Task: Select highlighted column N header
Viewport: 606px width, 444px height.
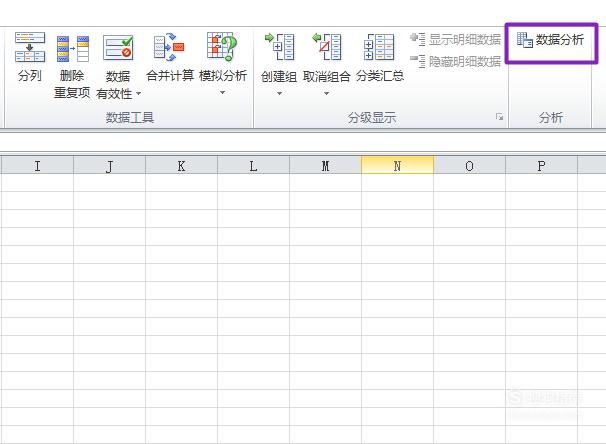Action: point(397,166)
